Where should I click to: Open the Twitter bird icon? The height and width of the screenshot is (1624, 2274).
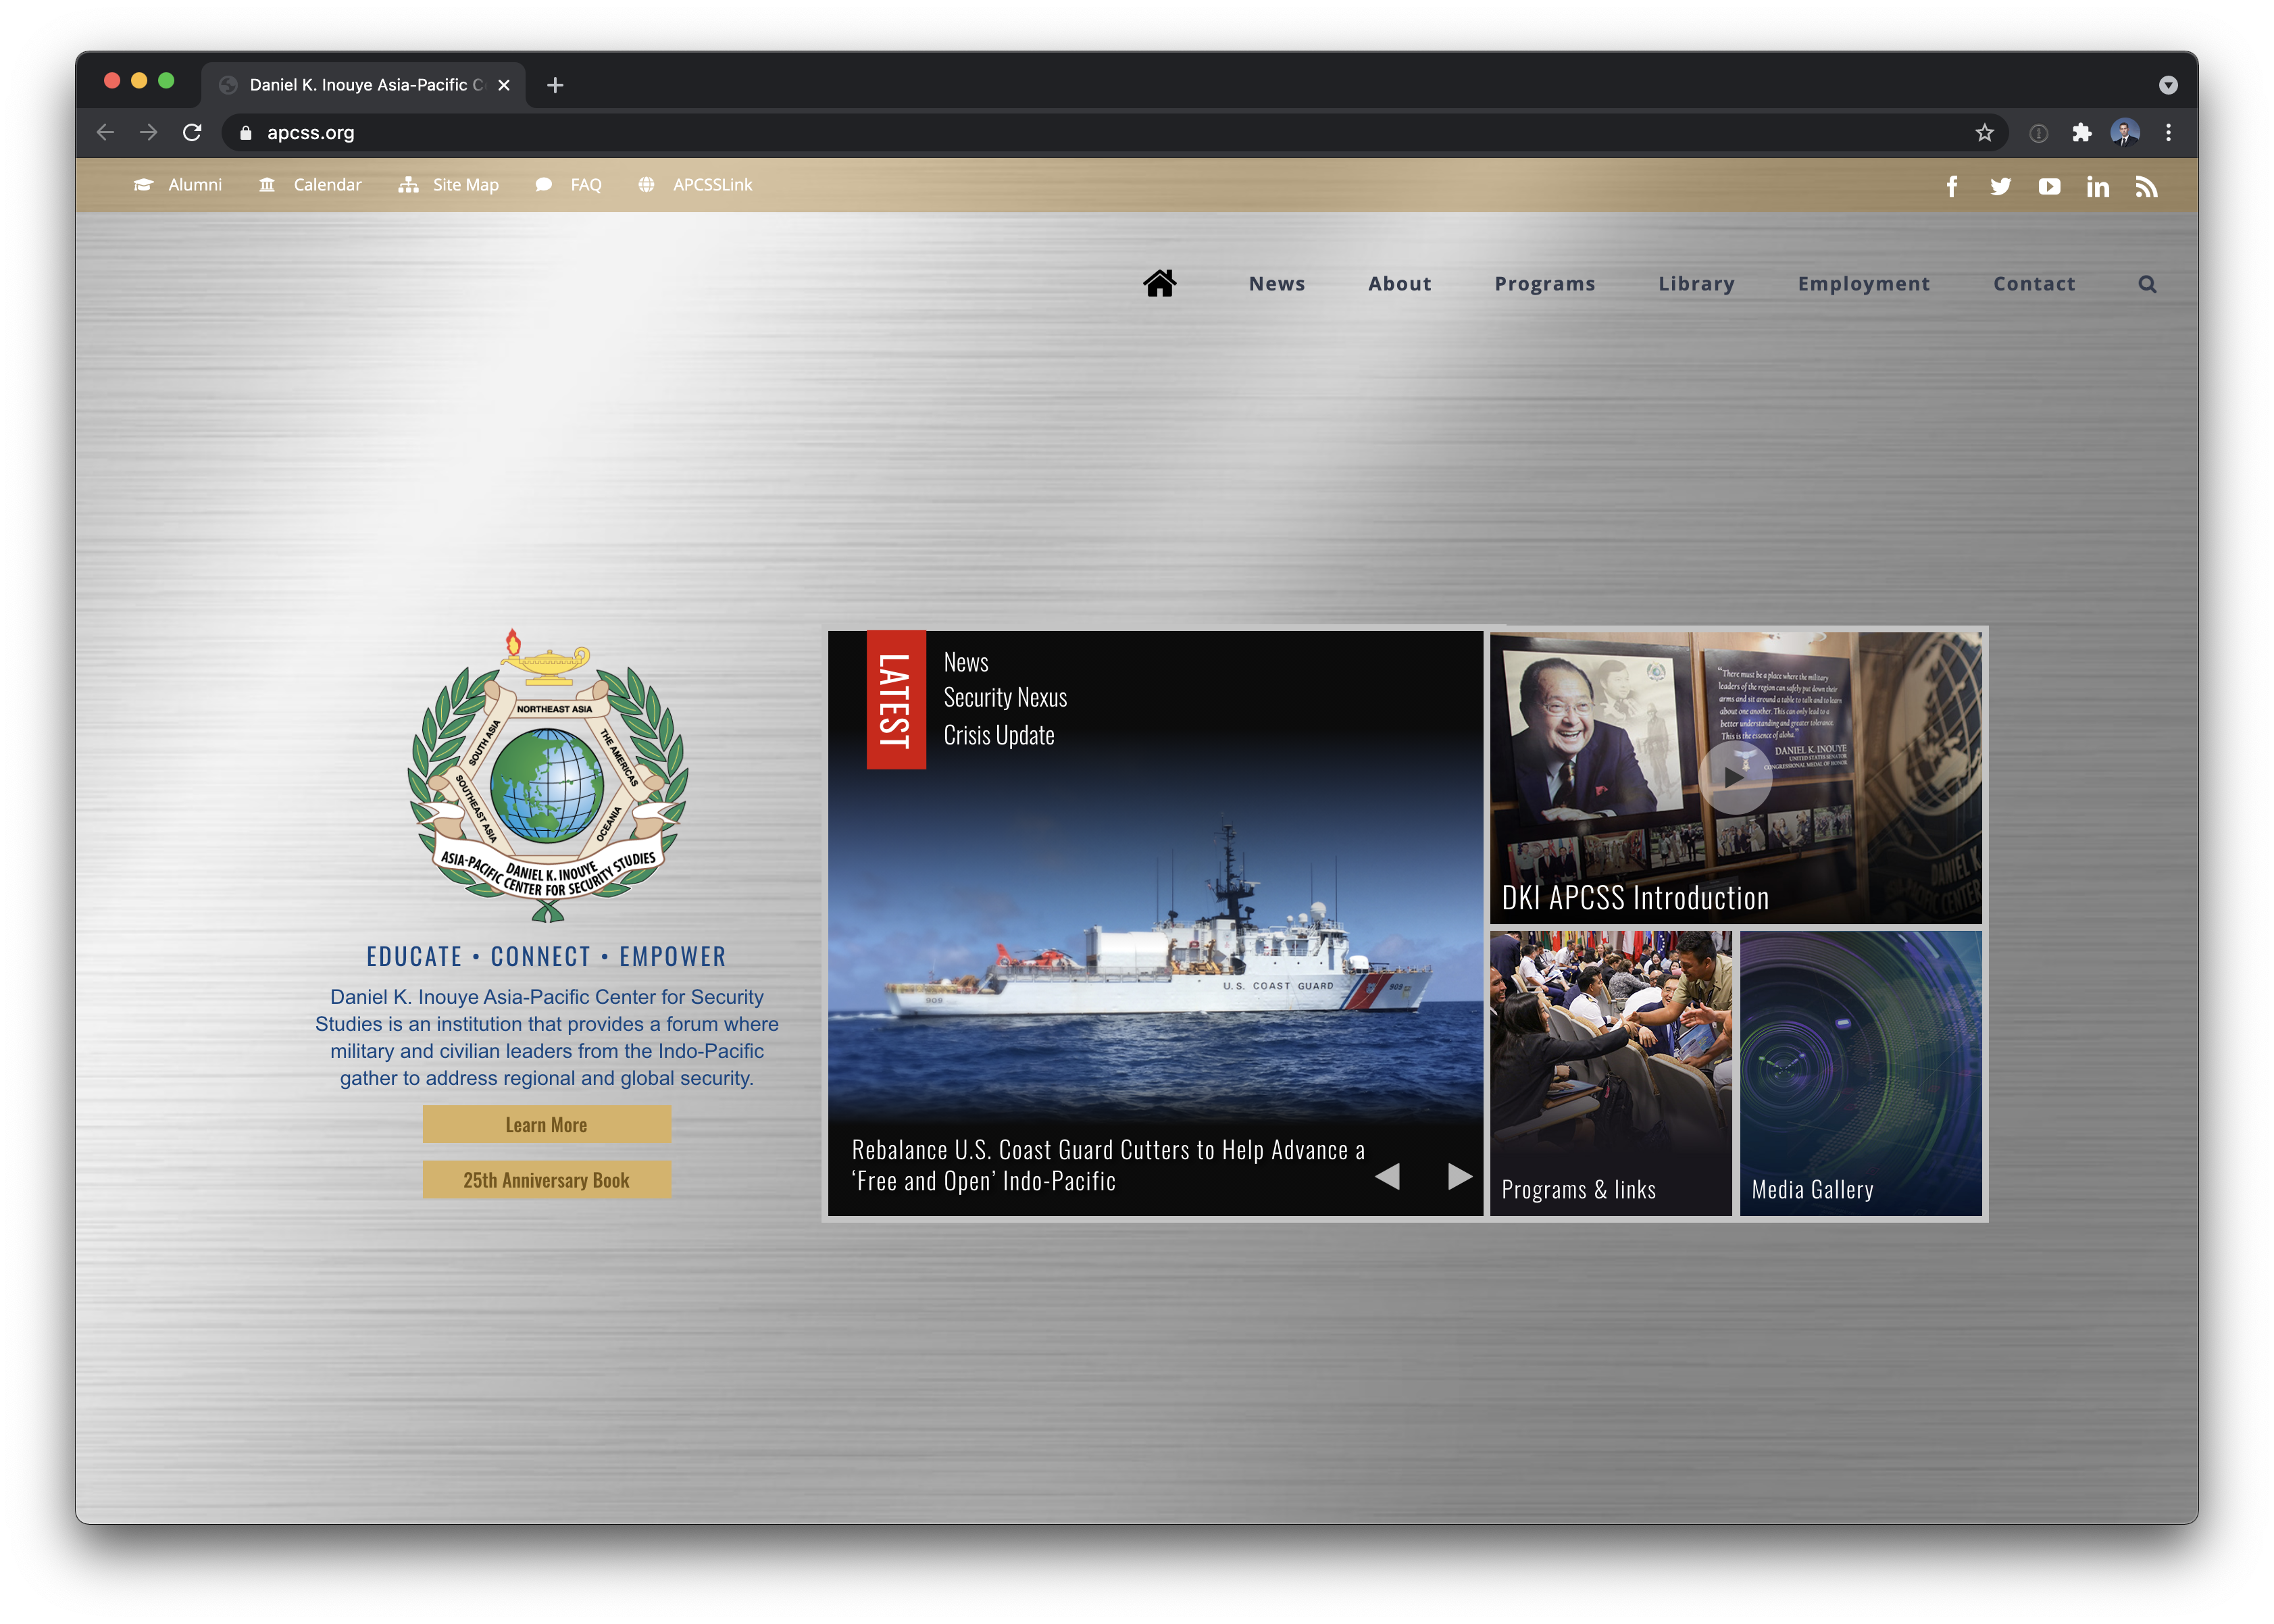pyautogui.click(x=2000, y=186)
